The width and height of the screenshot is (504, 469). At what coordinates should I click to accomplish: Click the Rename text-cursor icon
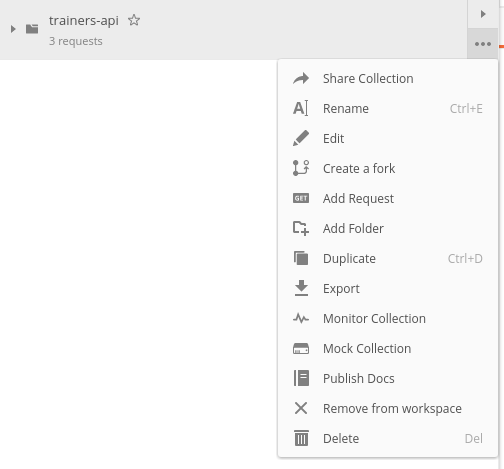301,108
